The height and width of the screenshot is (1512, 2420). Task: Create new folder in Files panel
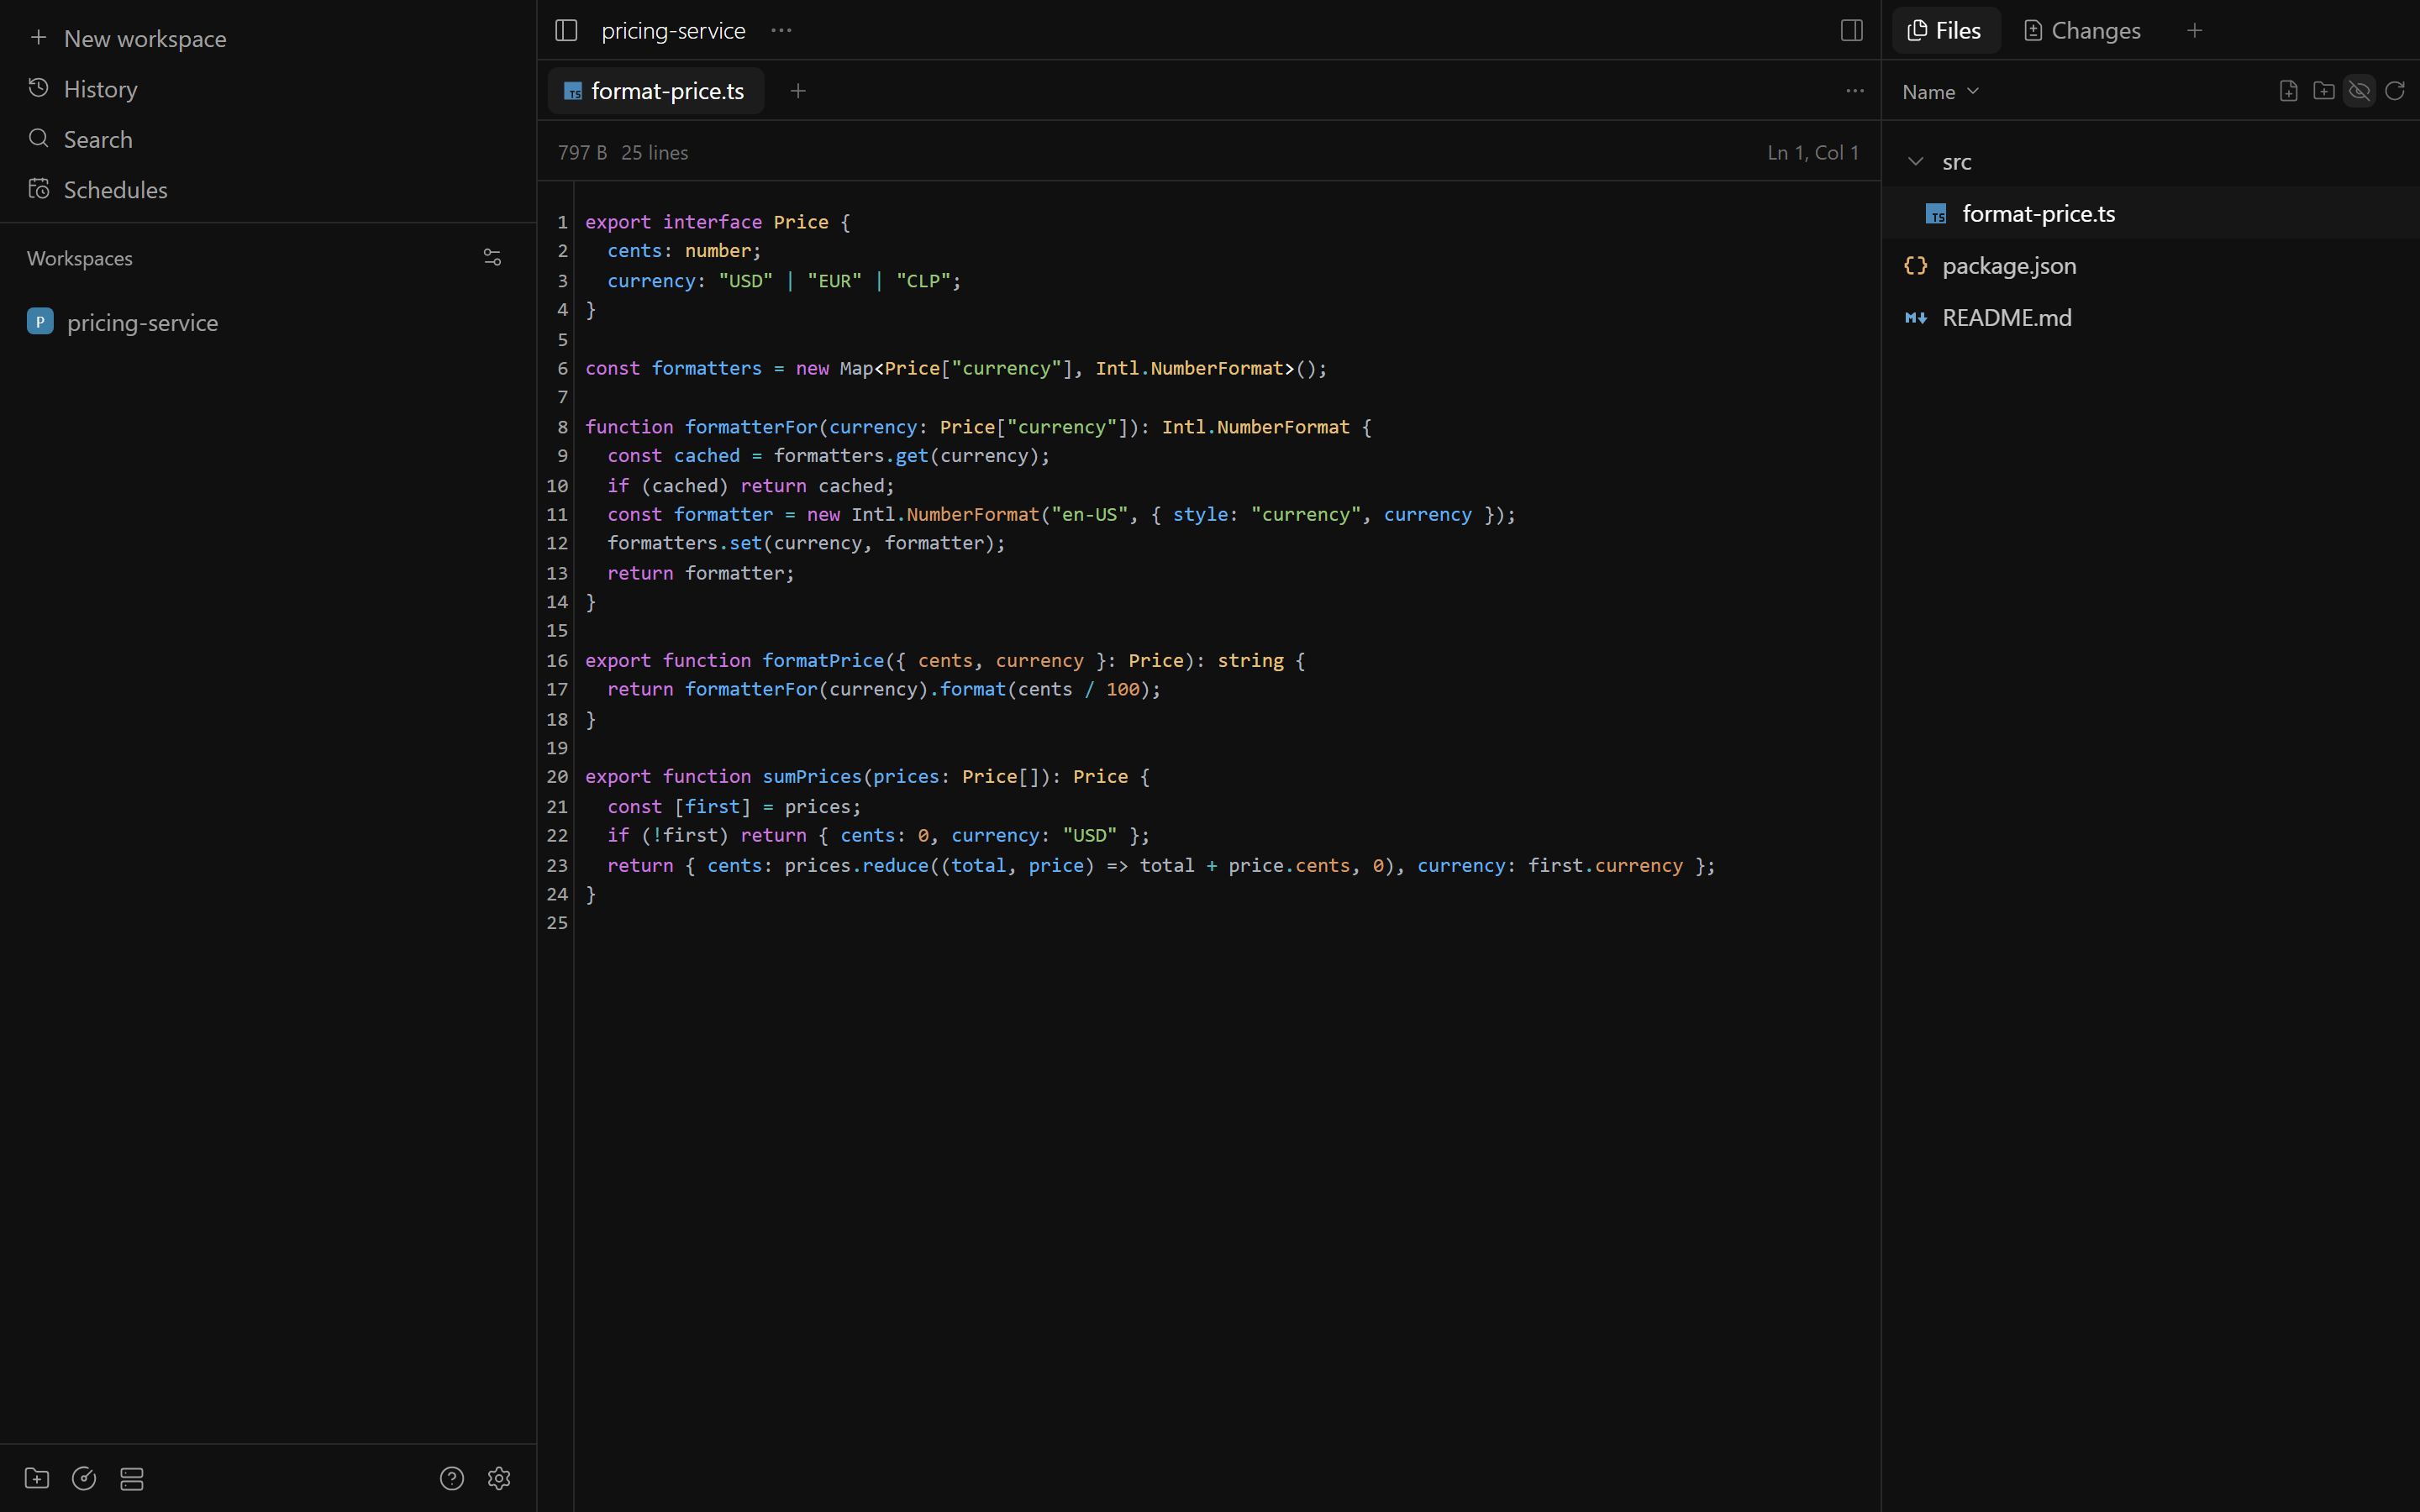(x=2324, y=91)
